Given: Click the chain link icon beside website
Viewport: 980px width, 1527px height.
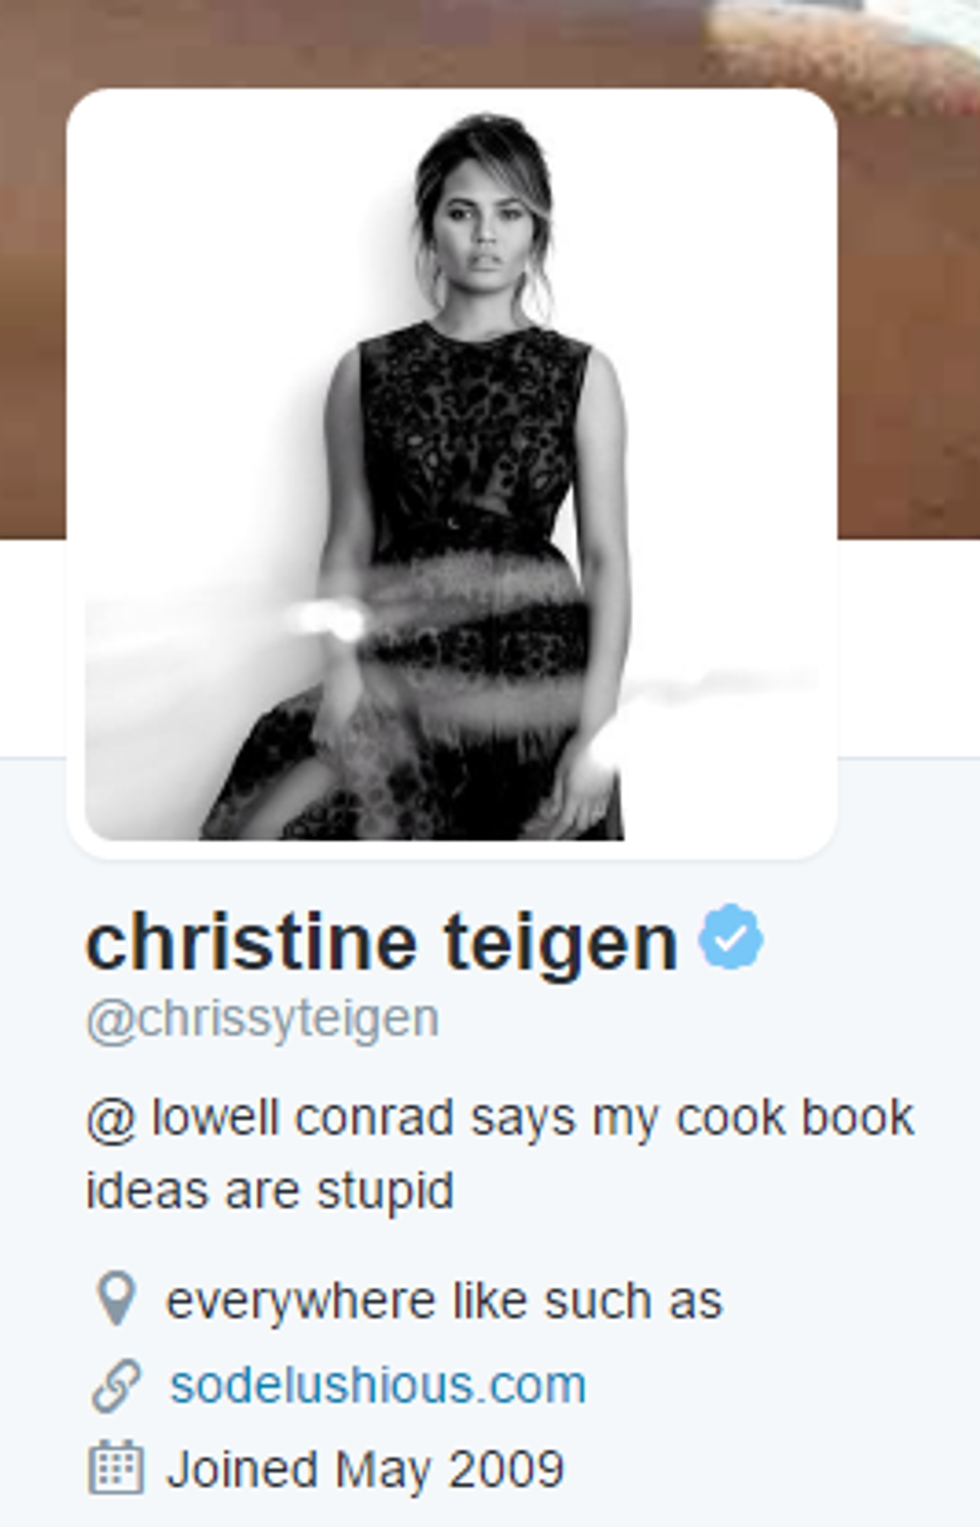Looking at the screenshot, I should click(116, 1385).
